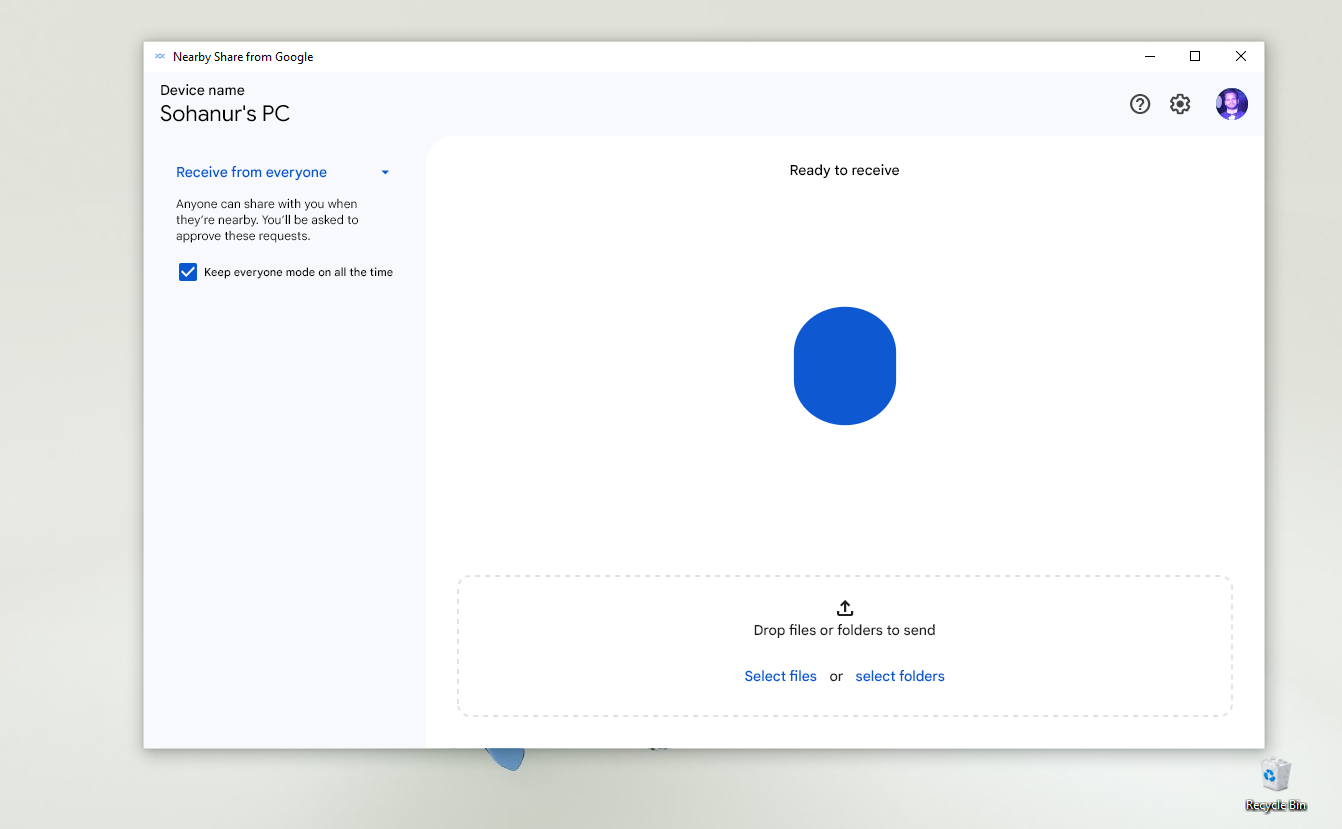Uncheck Keep everyone mode on all the time
1342x829 pixels.
[x=188, y=272]
